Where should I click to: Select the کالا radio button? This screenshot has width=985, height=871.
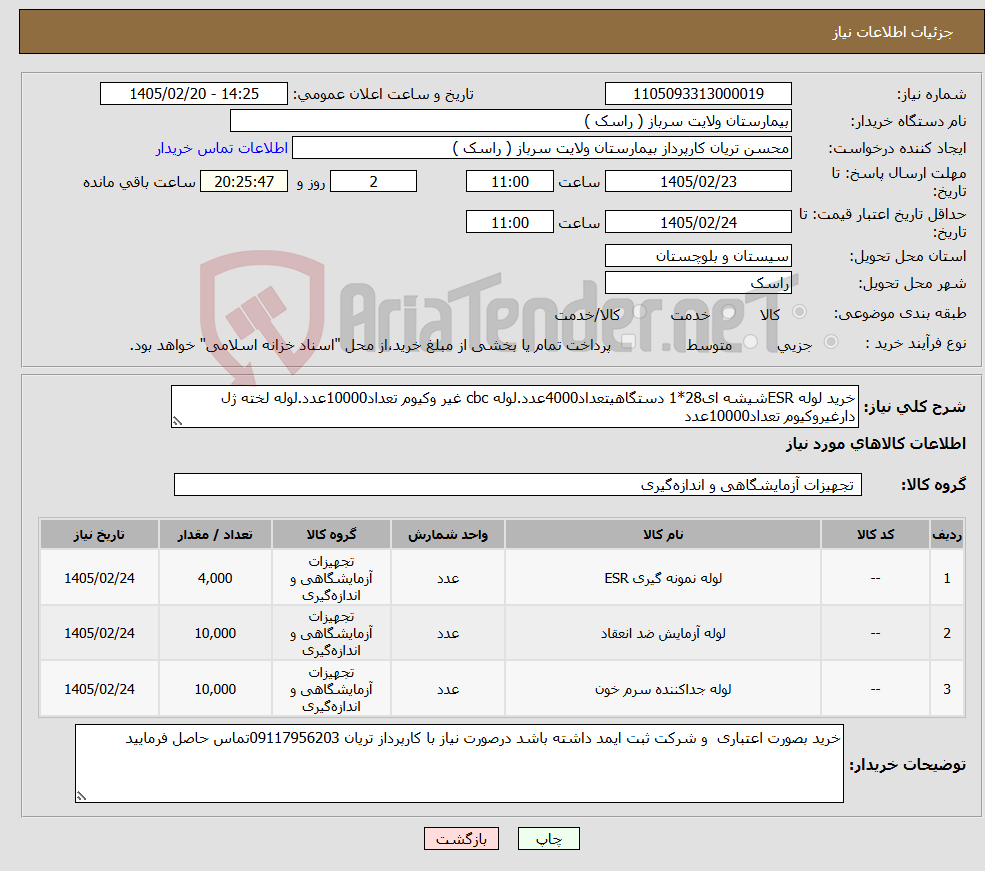(800, 312)
